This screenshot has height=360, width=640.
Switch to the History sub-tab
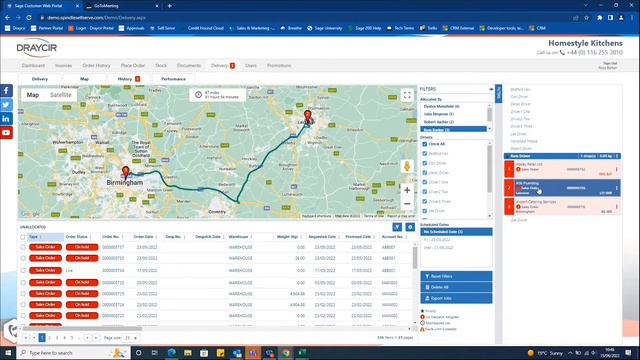tap(128, 79)
